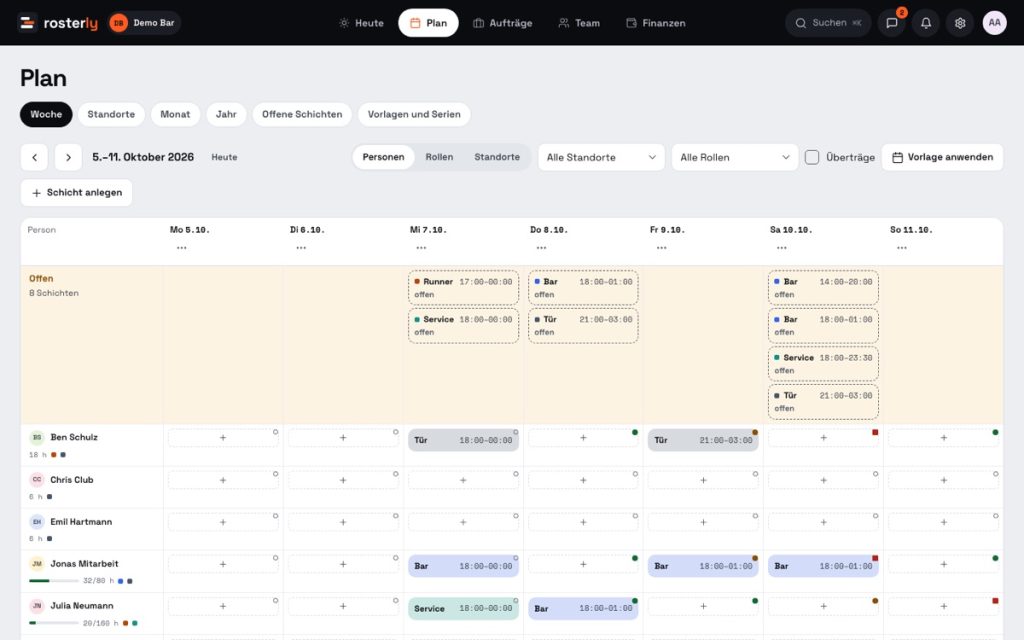Enable the Überträge checkbox
Viewport: 1024px width, 640px height.
(x=812, y=157)
